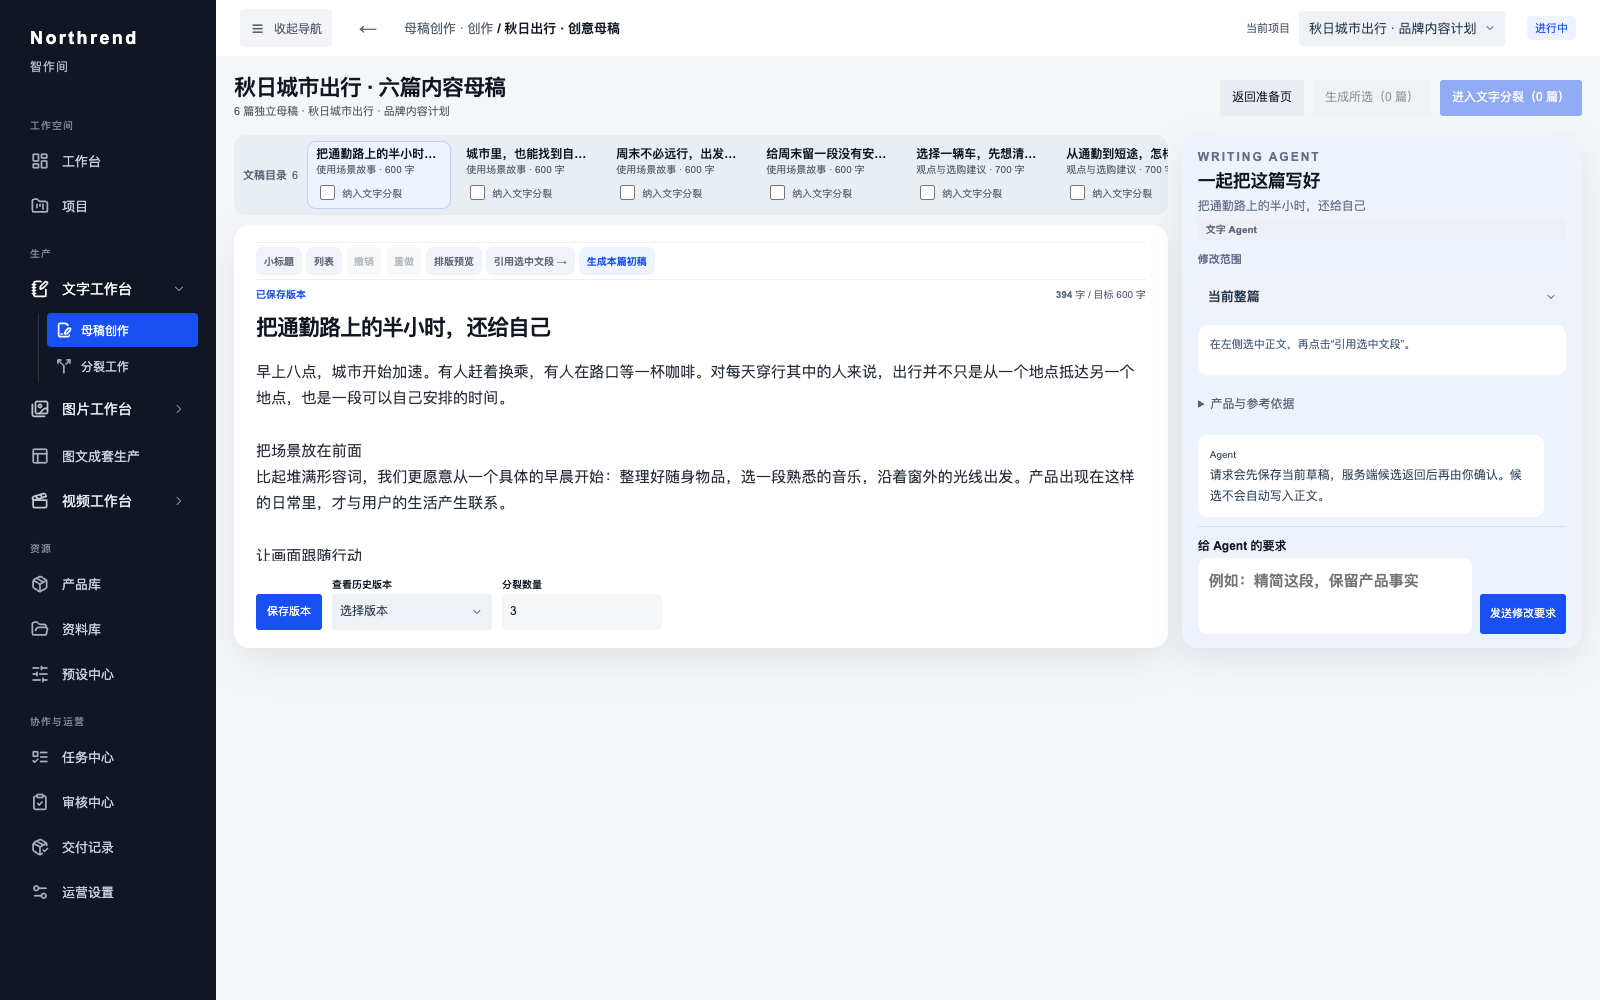1600x1000 pixels.
Task: Click the 运营设置 settings icon
Action: (40, 892)
